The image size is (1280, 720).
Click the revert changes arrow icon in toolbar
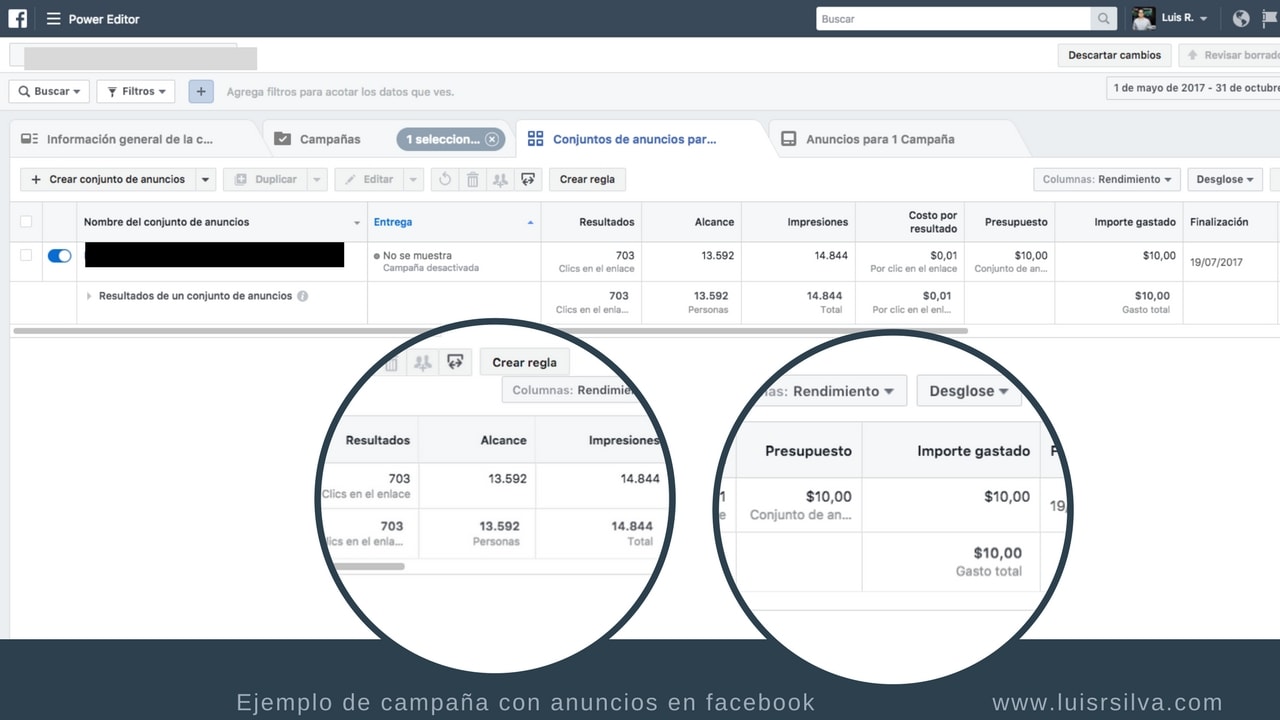[445, 179]
